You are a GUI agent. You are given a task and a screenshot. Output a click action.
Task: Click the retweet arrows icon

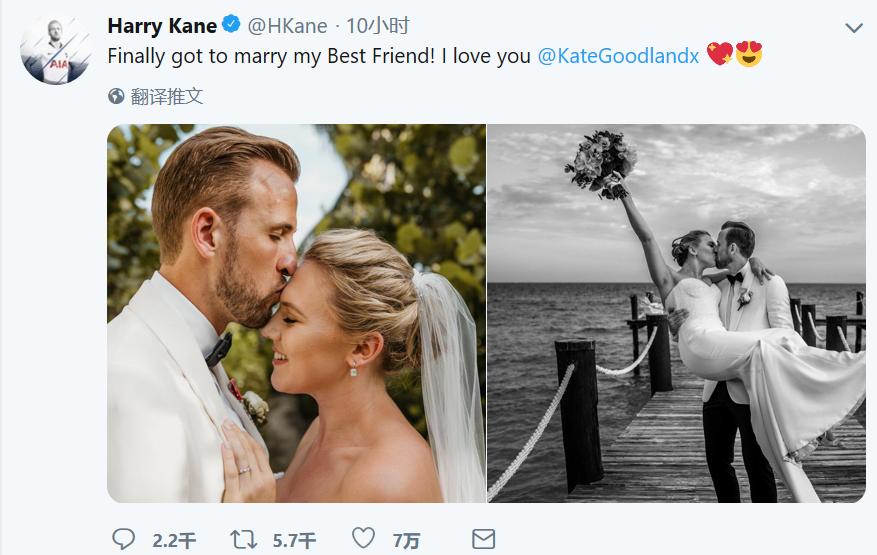242,540
